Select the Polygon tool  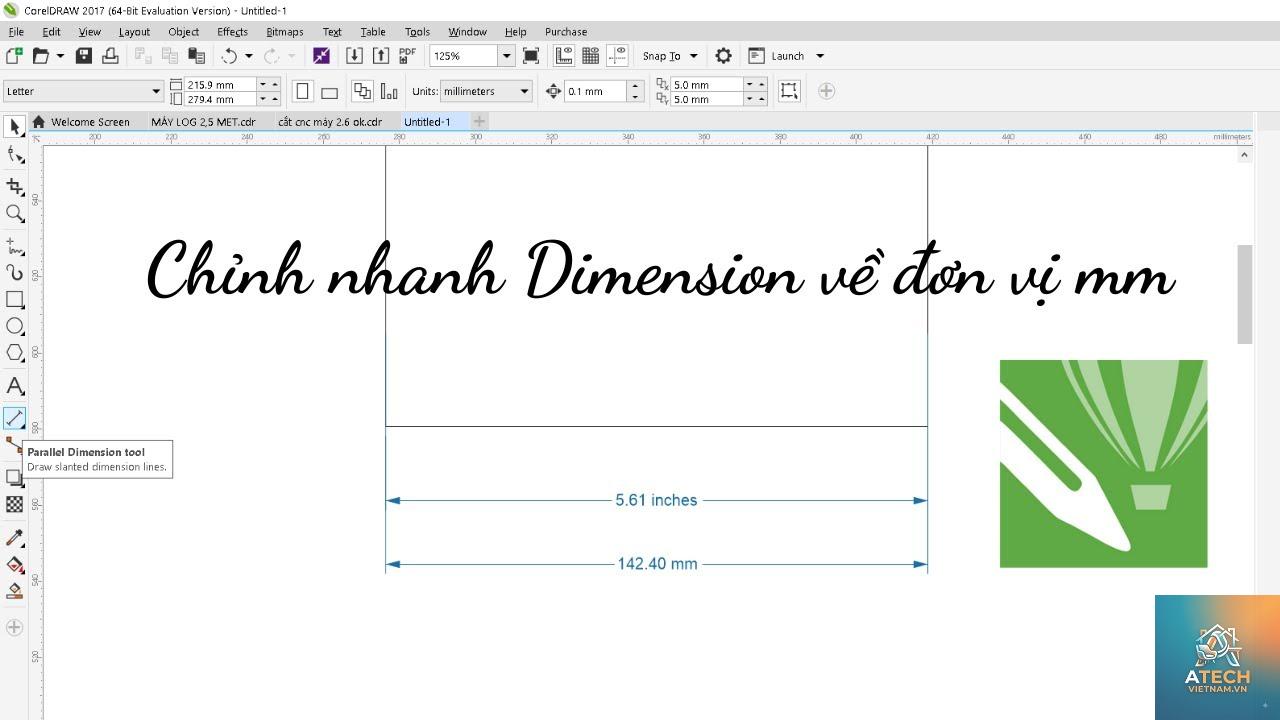click(x=14, y=353)
